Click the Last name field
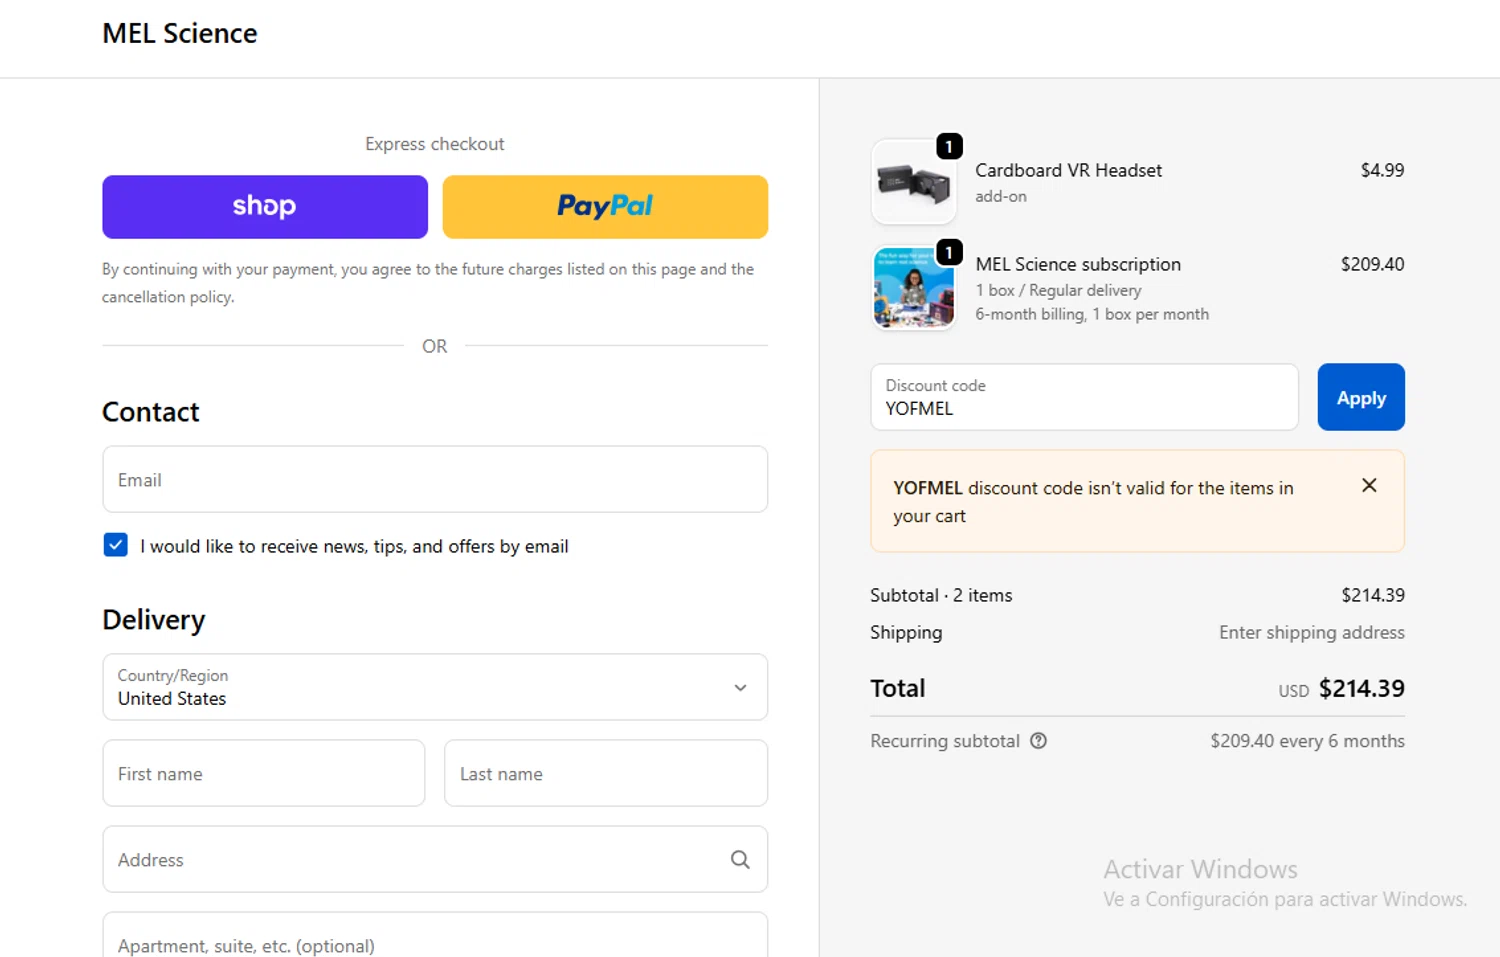 [606, 773]
